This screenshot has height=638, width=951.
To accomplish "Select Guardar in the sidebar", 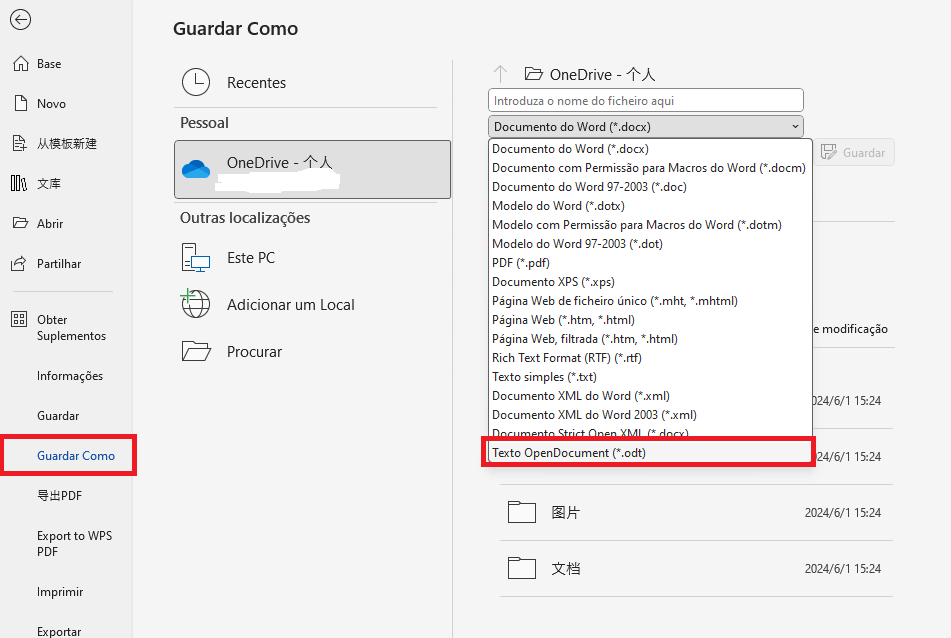I will coord(58,416).
